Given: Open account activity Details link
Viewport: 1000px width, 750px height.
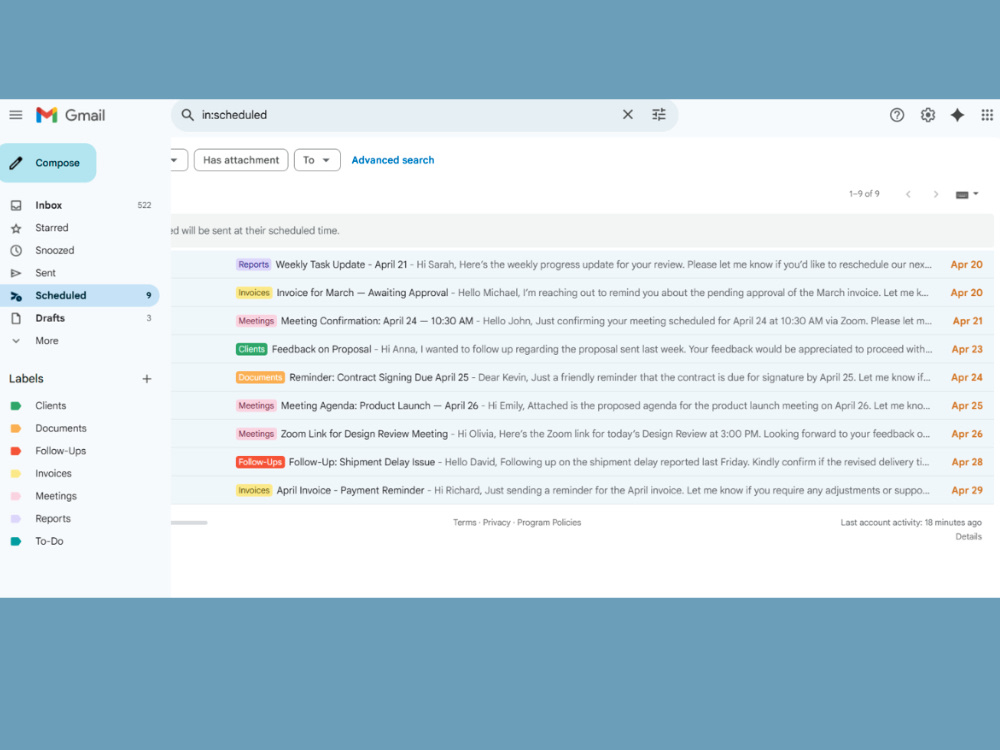Looking at the screenshot, I should 968,536.
